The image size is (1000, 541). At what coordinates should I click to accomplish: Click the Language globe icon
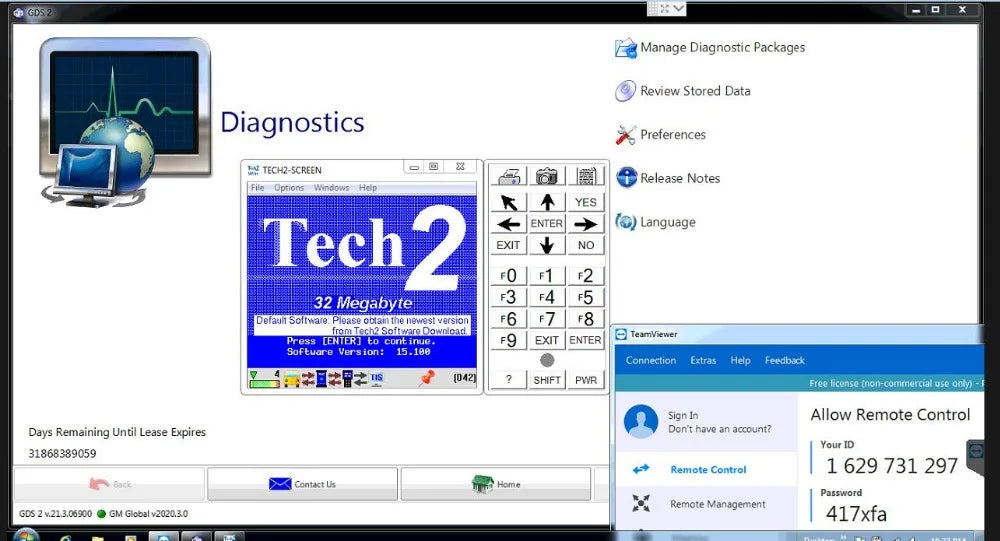click(626, 222)
